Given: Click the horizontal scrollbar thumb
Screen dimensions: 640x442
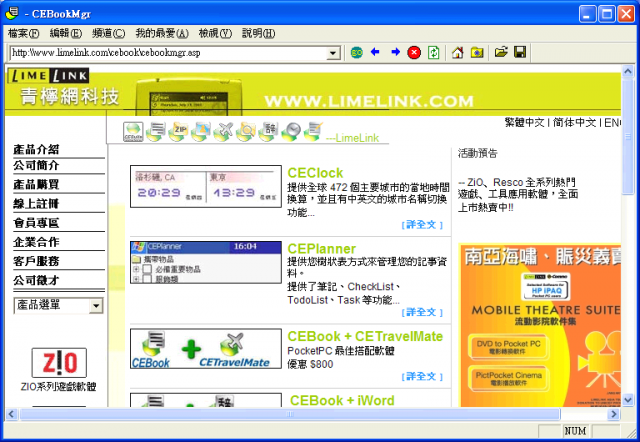Looking at the screenshot, I should click(x=290, y=414).
